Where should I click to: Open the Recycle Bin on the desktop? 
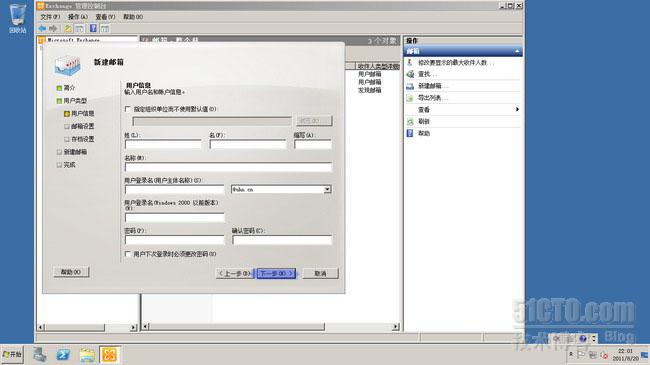point(17,19)
